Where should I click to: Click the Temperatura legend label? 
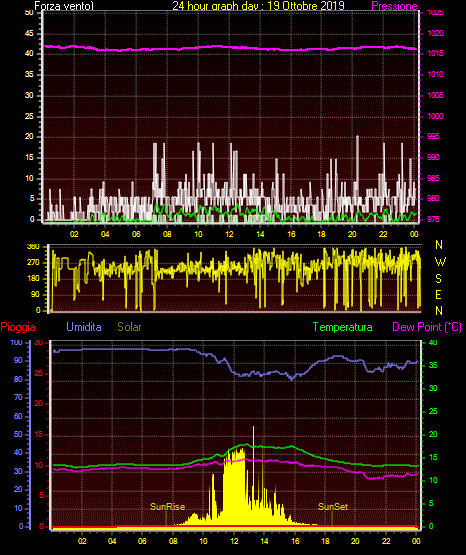point(342,327)
